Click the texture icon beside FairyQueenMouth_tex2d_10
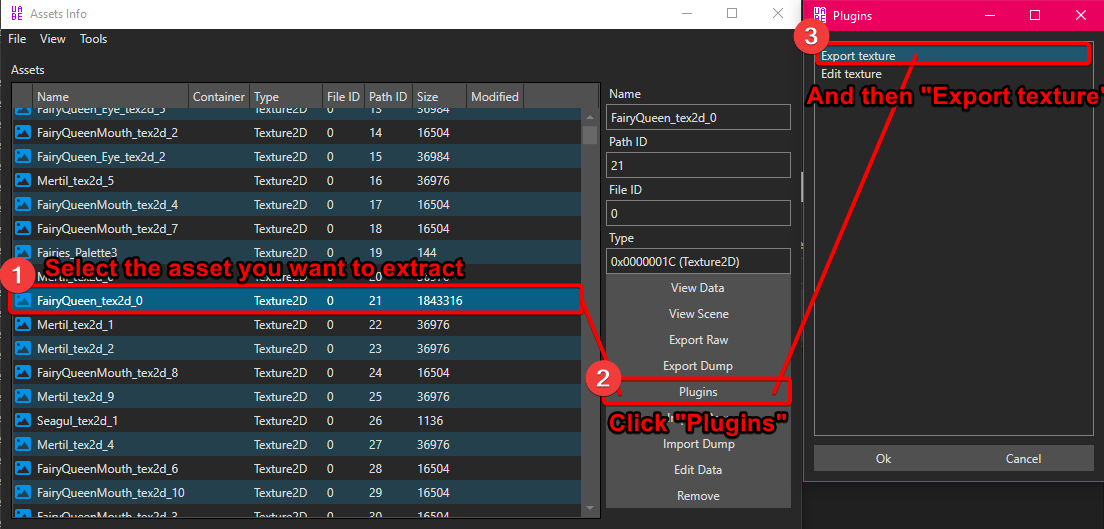Image resolution: width=1104 pixels, height=529 pixels. pos(23,493)
